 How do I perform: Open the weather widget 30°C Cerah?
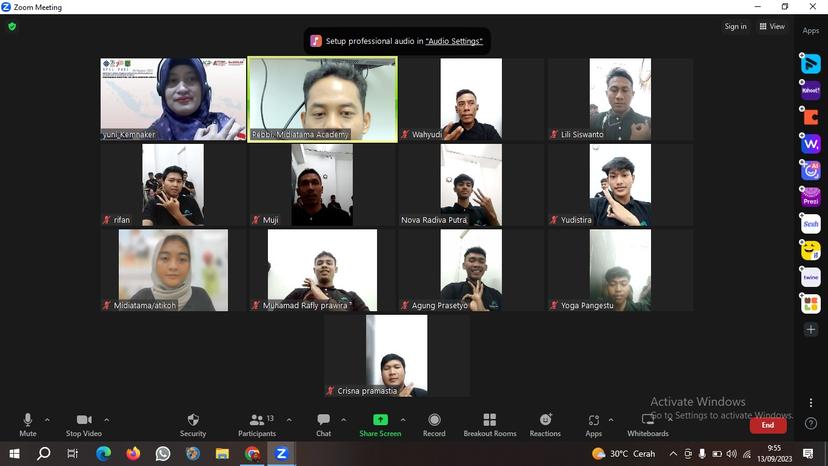click(x=624, y=454)
